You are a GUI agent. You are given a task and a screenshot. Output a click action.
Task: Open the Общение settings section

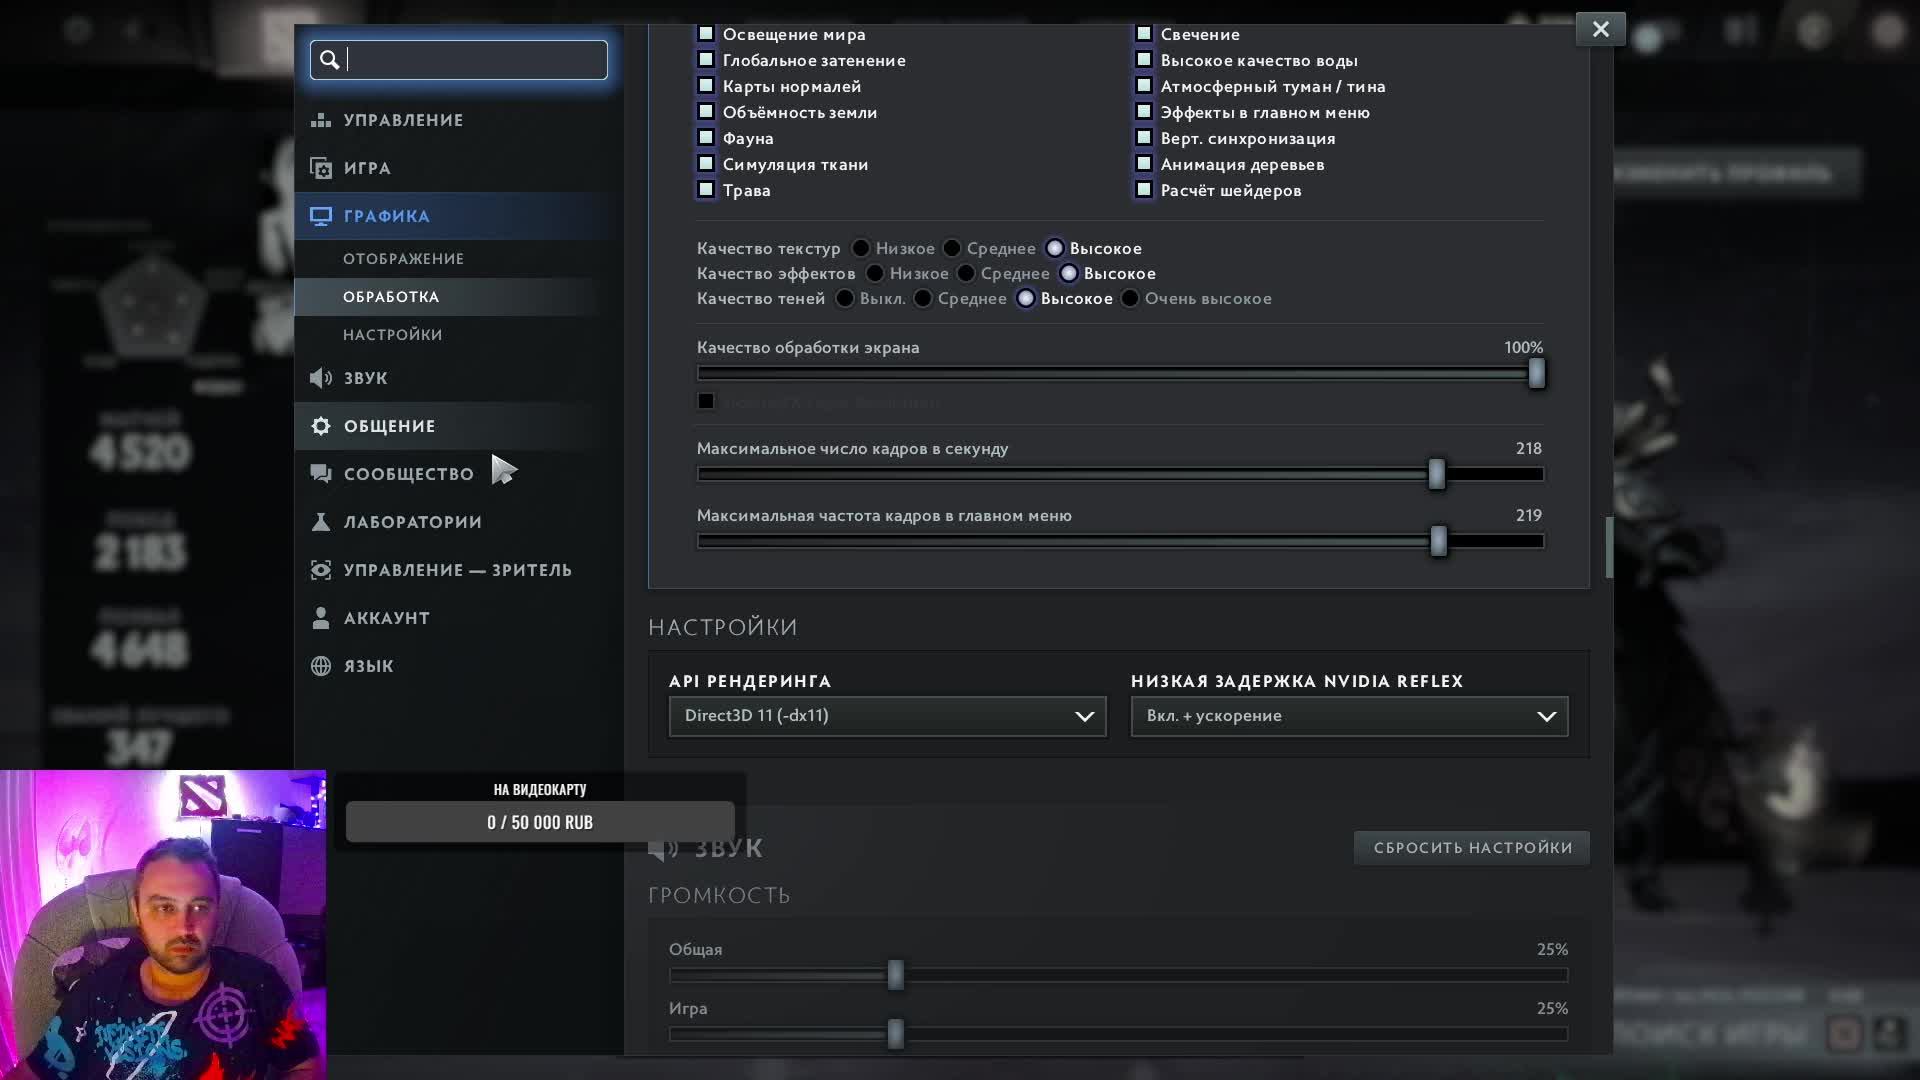(389, 426)
